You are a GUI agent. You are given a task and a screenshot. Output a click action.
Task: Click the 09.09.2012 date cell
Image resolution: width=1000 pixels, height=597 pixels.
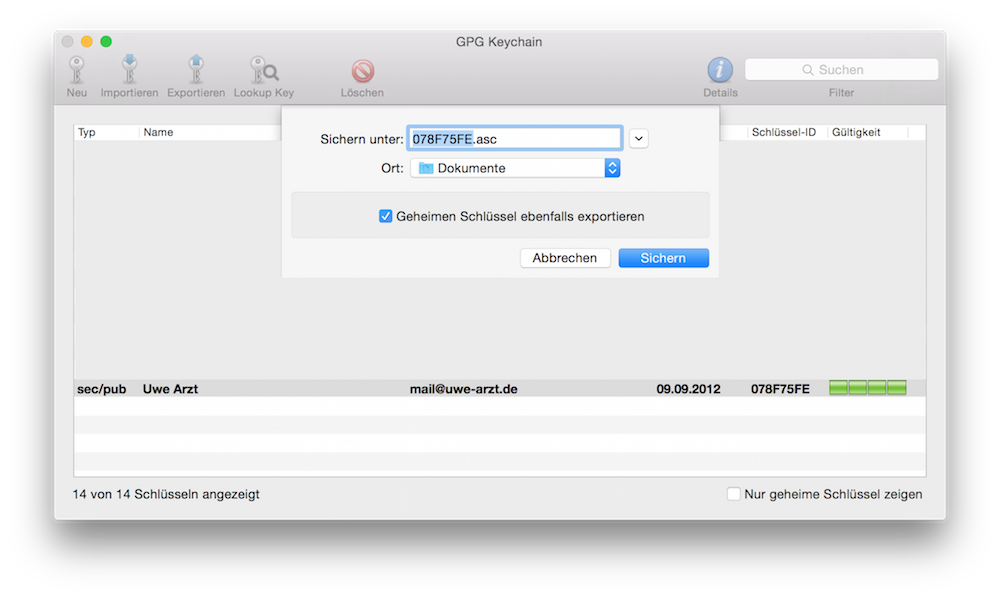[x=688, y=389]
